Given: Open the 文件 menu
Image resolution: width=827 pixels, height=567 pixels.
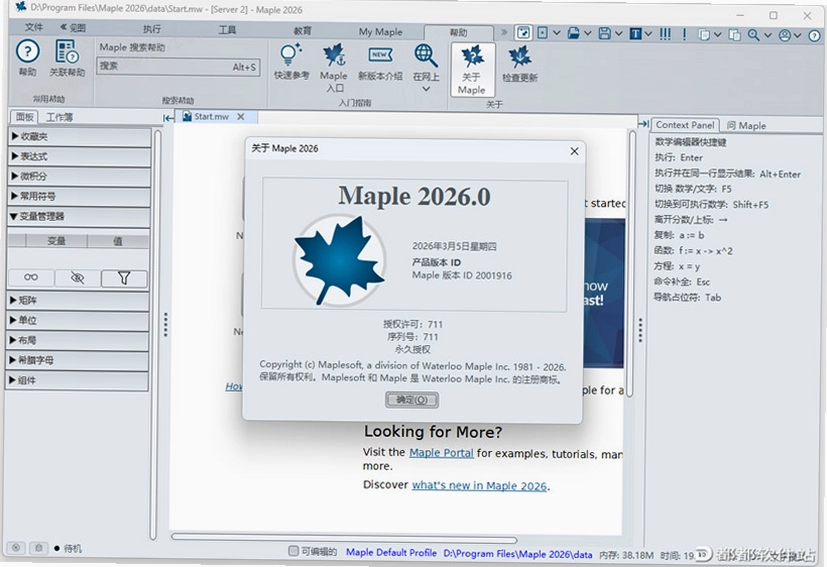Looking at the screenshot, I should point(34,27).
